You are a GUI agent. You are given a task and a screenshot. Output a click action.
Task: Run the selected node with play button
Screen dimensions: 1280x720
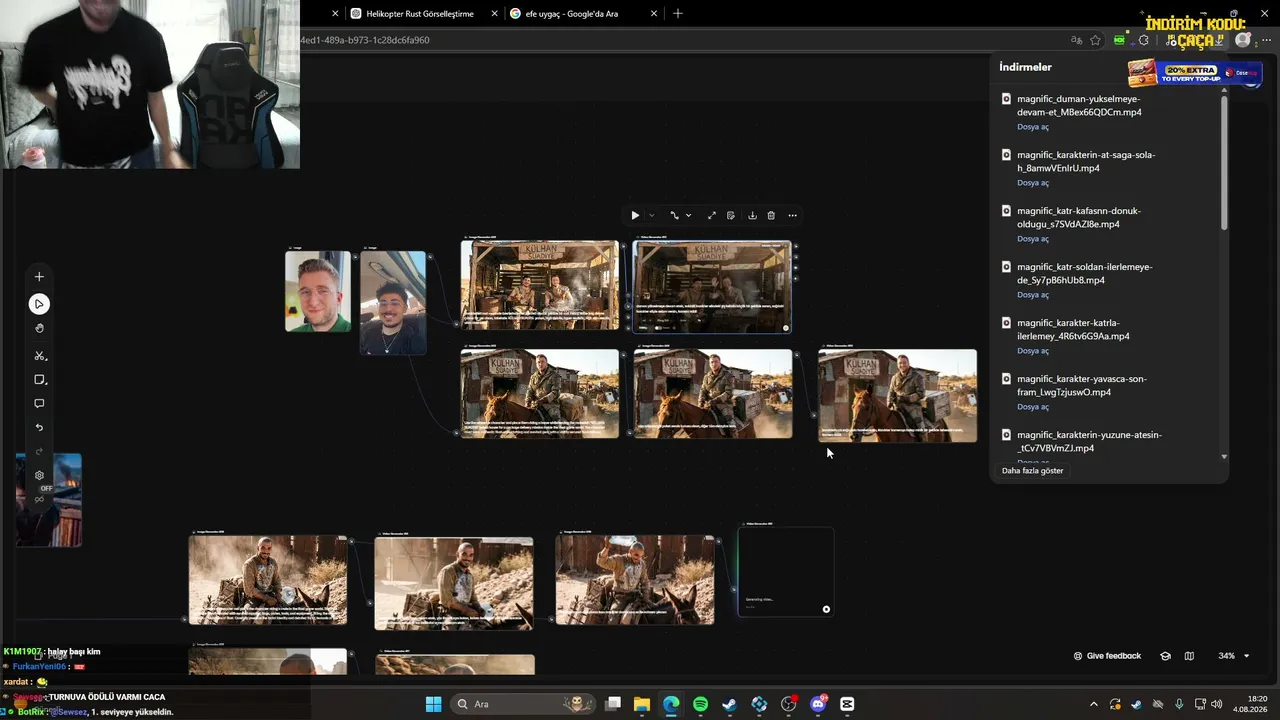click(635, 216)
